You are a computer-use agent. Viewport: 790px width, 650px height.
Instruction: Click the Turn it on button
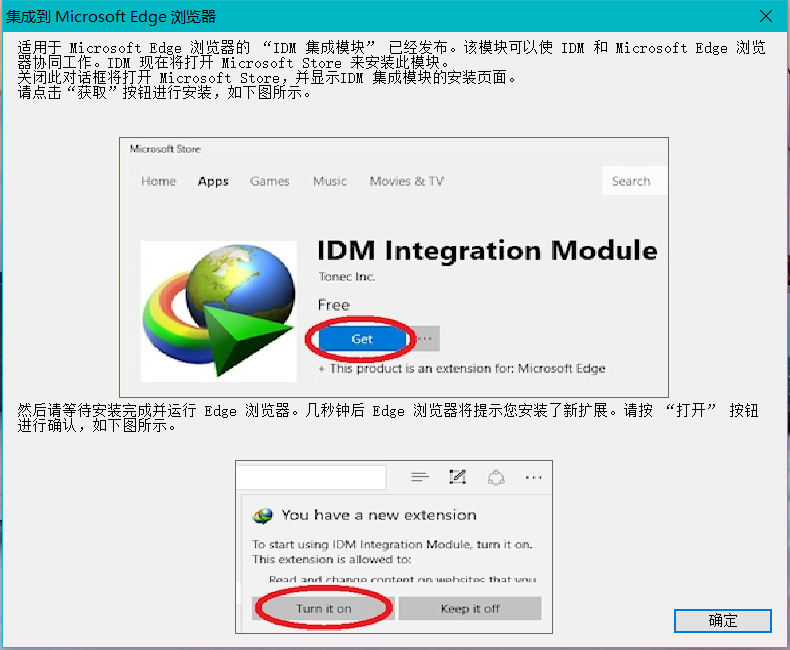(x=323, y=608)
